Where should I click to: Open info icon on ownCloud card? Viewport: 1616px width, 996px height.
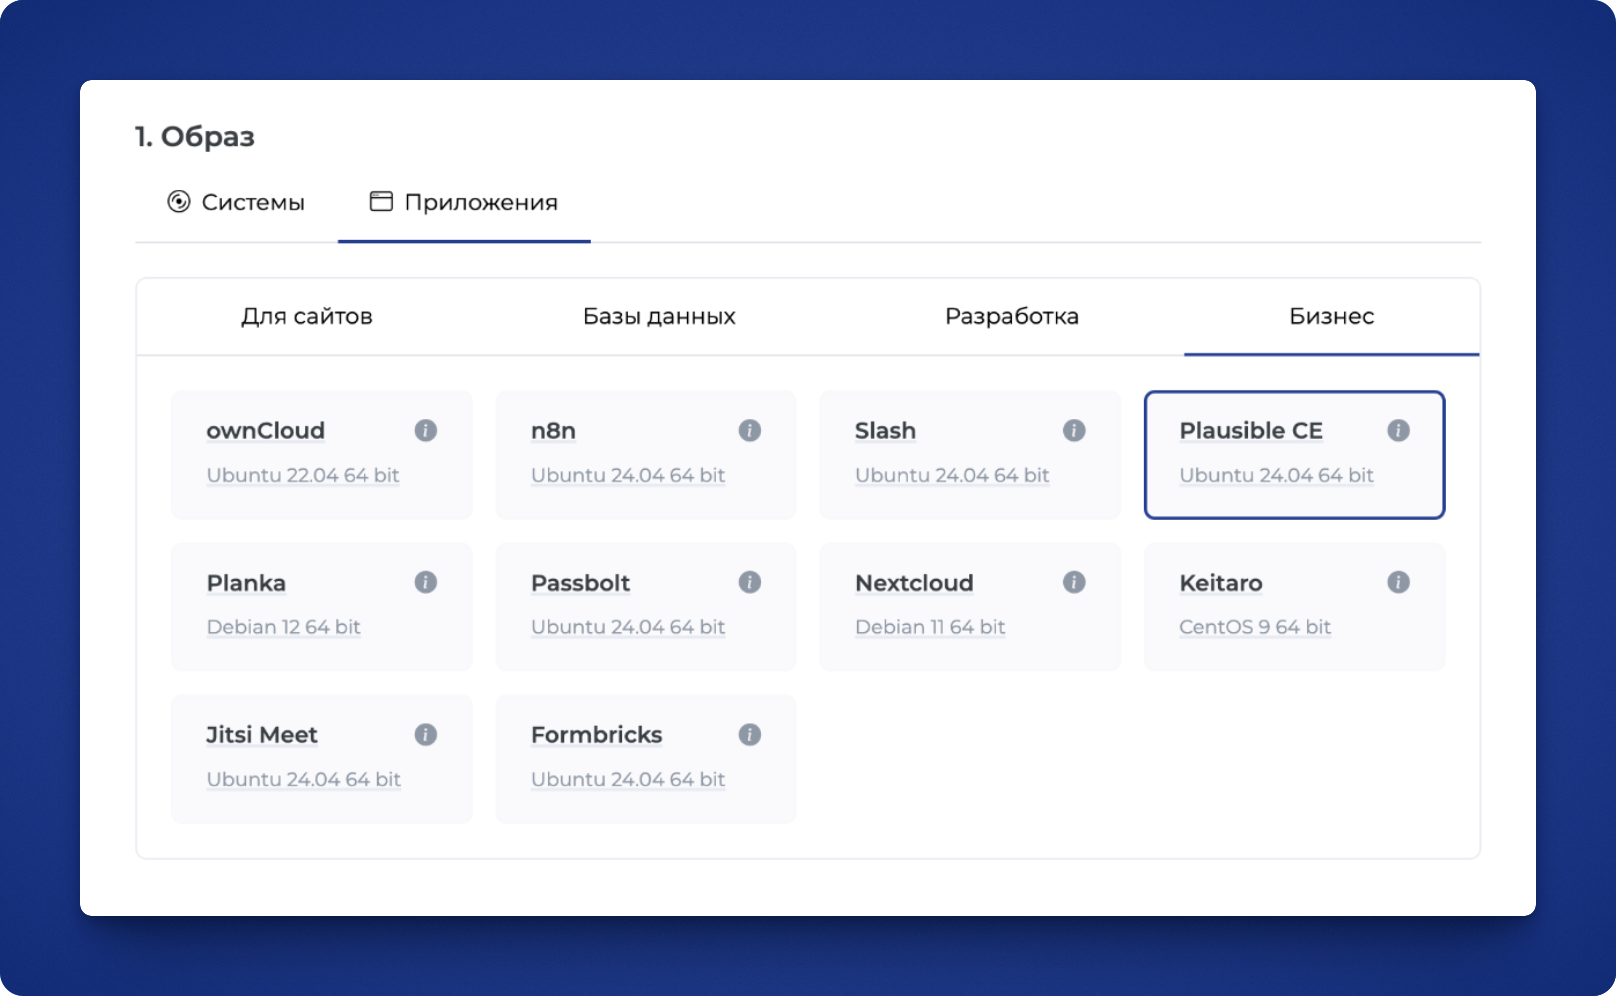426,430
